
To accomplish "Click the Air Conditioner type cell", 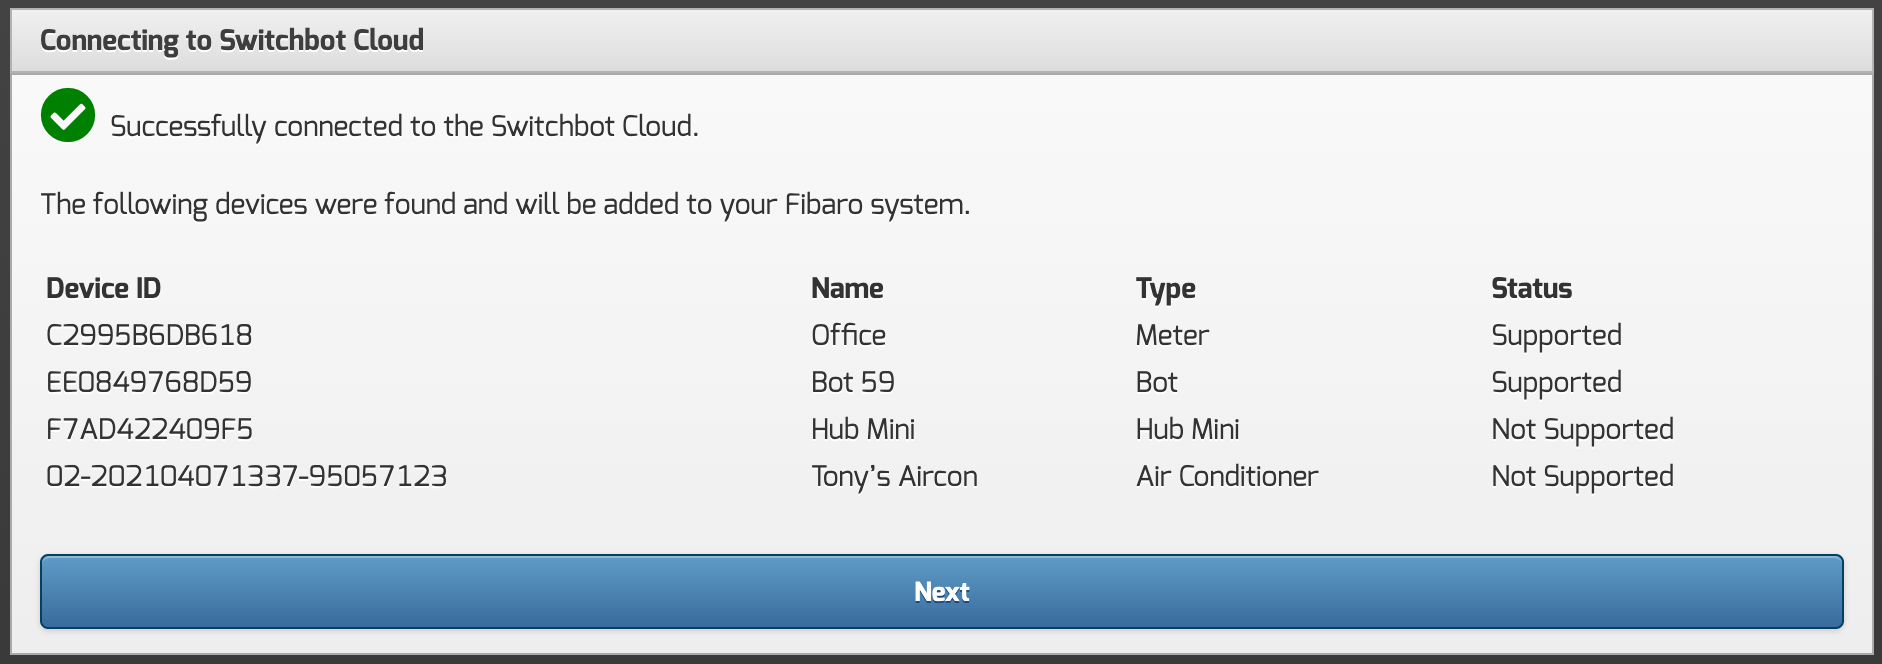I will pyautogui.click(x=1226, y=476).
